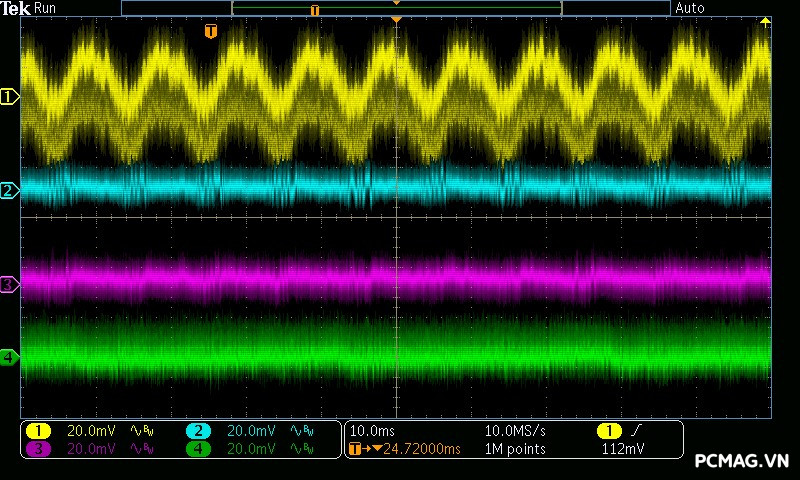Click the orange trigger position triangle at graticule top
This screenshot has width=800, height=480.
click(397, 20)
